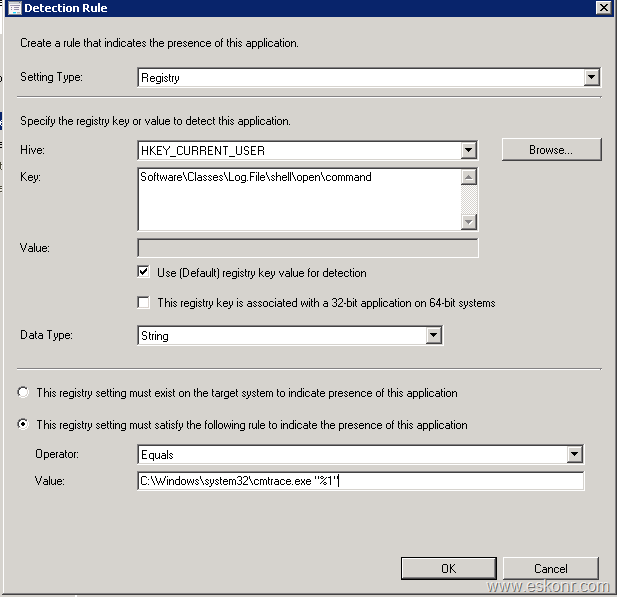617x597 pixels.
Task: Click the 'Hive:' label text
Action: [32, 150]
